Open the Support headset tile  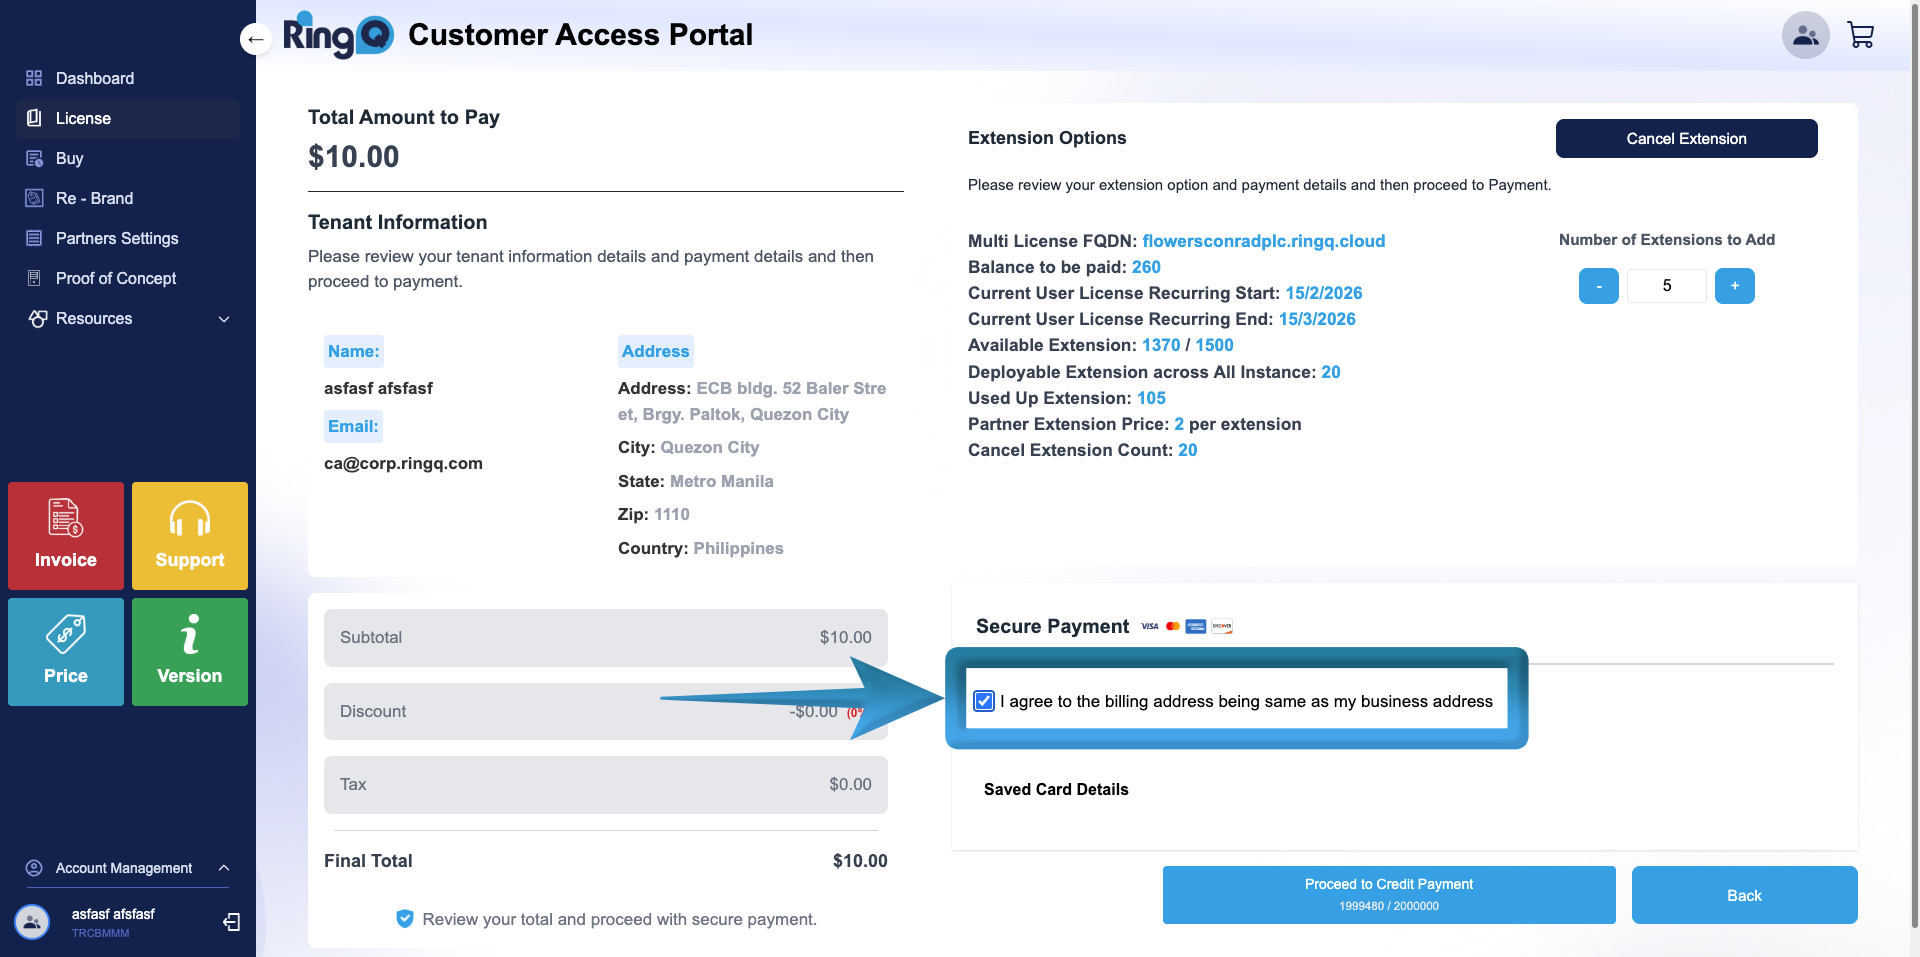190,535
